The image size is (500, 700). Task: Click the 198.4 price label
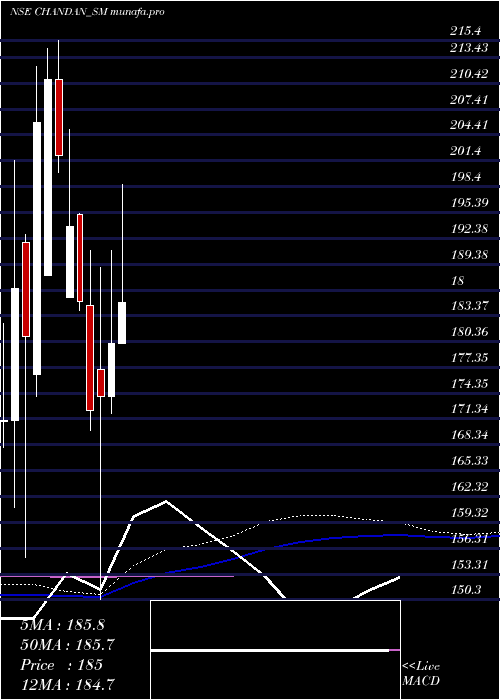coord(466,177)
